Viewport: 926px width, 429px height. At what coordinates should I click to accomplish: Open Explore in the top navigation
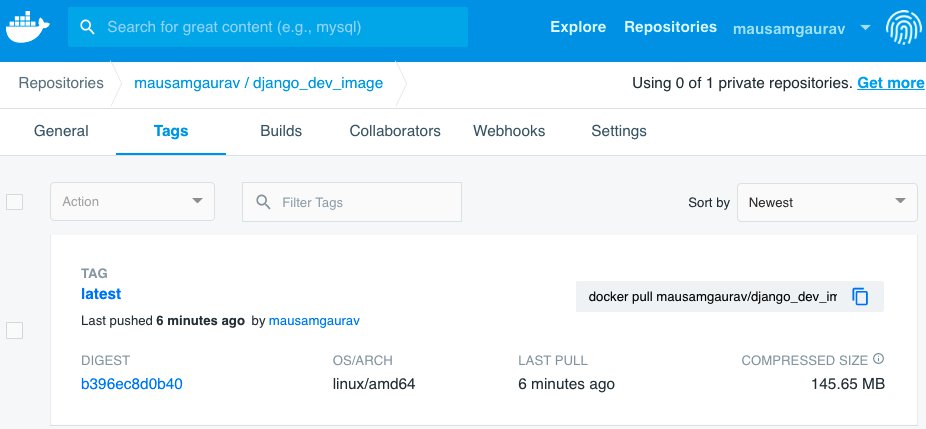click(578, 27)
